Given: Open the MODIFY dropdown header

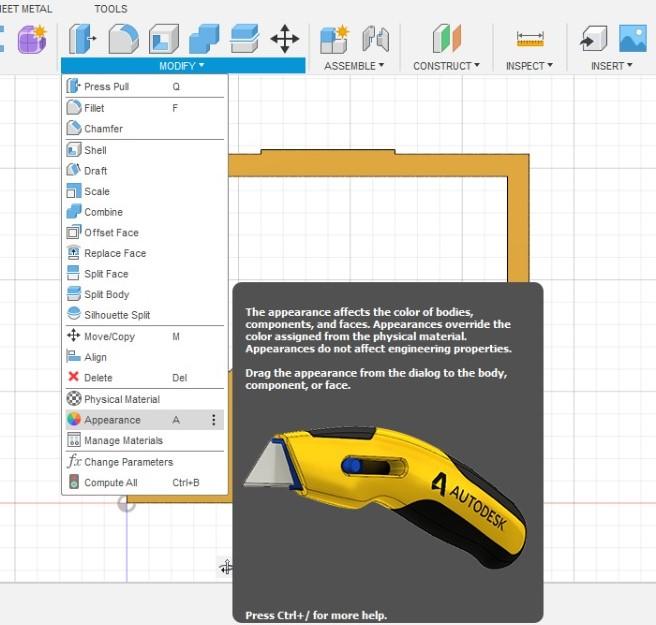Looking at the screenshot, I should (x=183, y=66).
